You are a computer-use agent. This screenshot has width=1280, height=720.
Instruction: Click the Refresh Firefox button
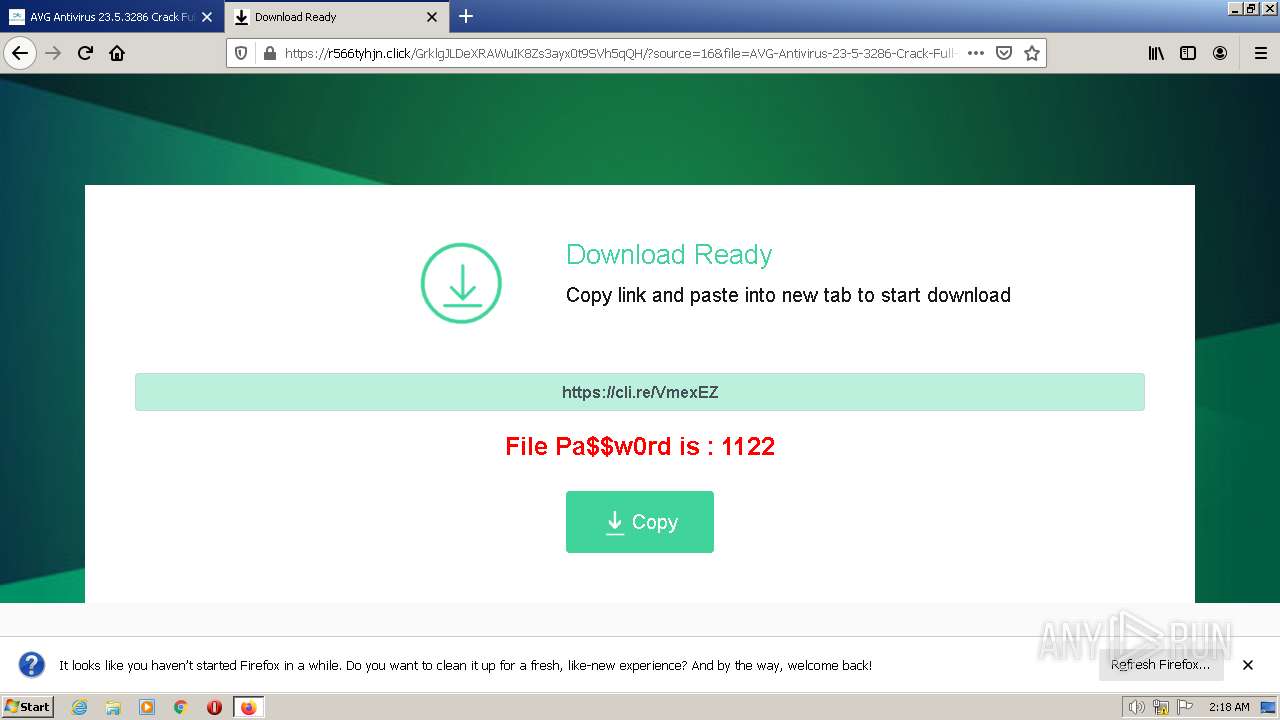[x=1160, y=665]
